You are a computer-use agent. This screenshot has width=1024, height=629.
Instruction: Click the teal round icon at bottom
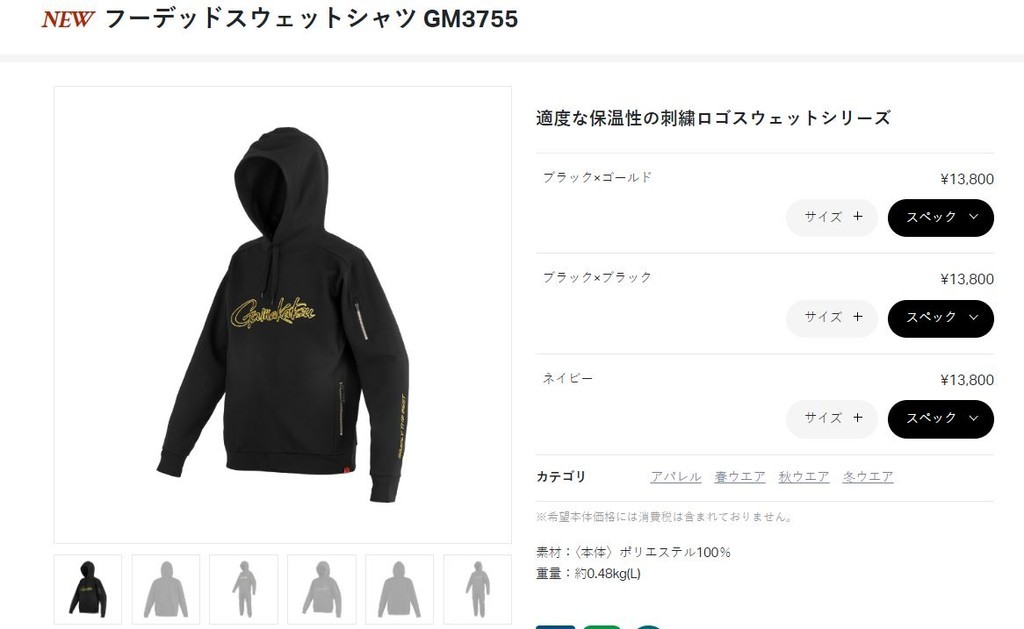pyautogui.click(x=648, y=627)
